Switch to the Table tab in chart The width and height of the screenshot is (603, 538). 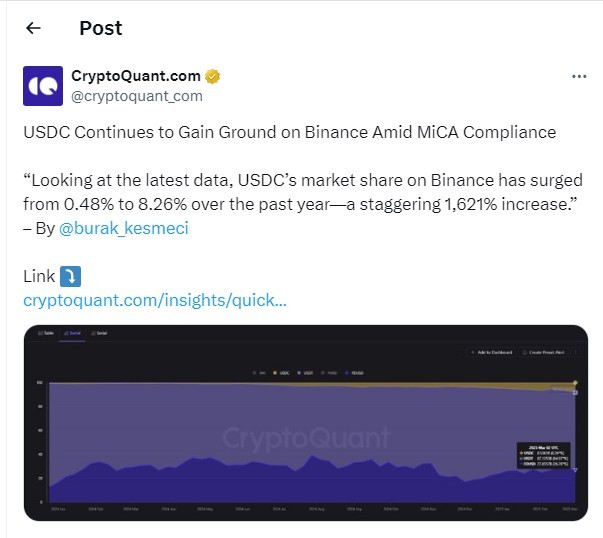[46, 333]
